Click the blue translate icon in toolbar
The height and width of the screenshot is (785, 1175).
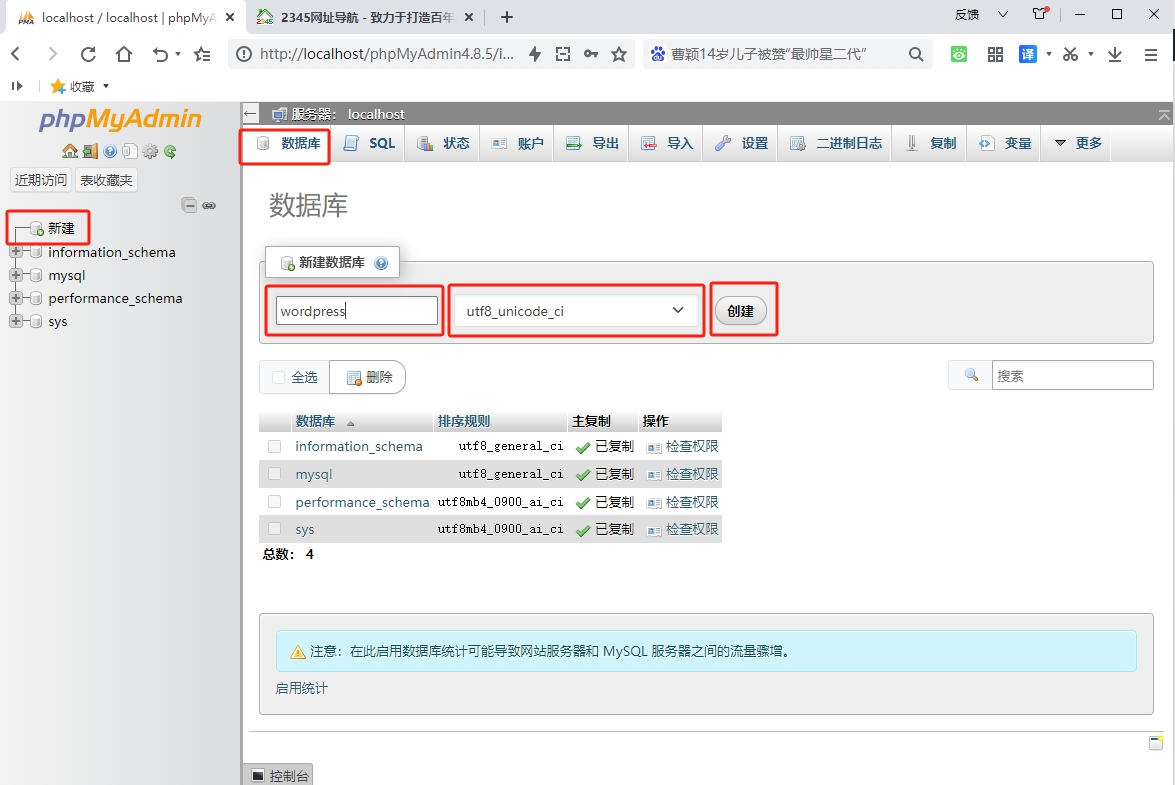click(1028, 54)
